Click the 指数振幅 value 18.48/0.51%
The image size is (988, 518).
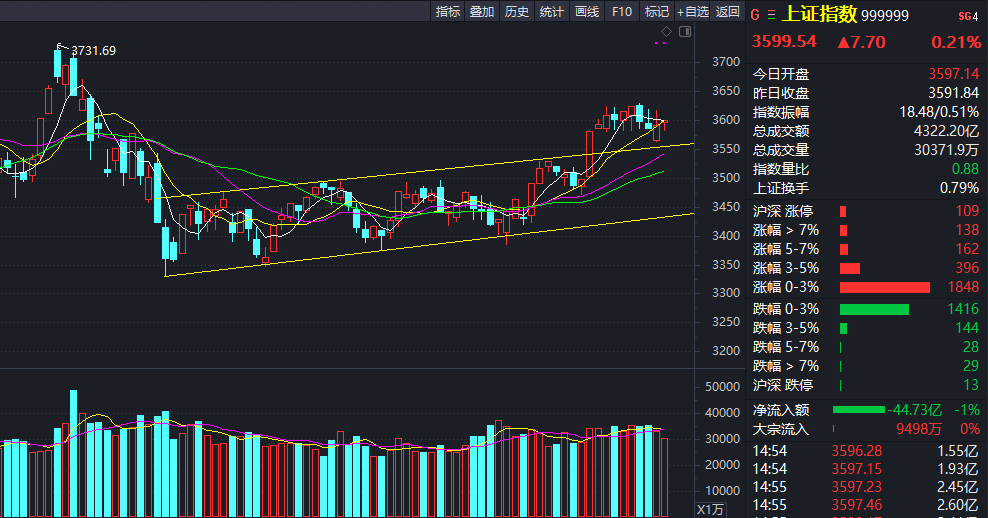(939, 112)
